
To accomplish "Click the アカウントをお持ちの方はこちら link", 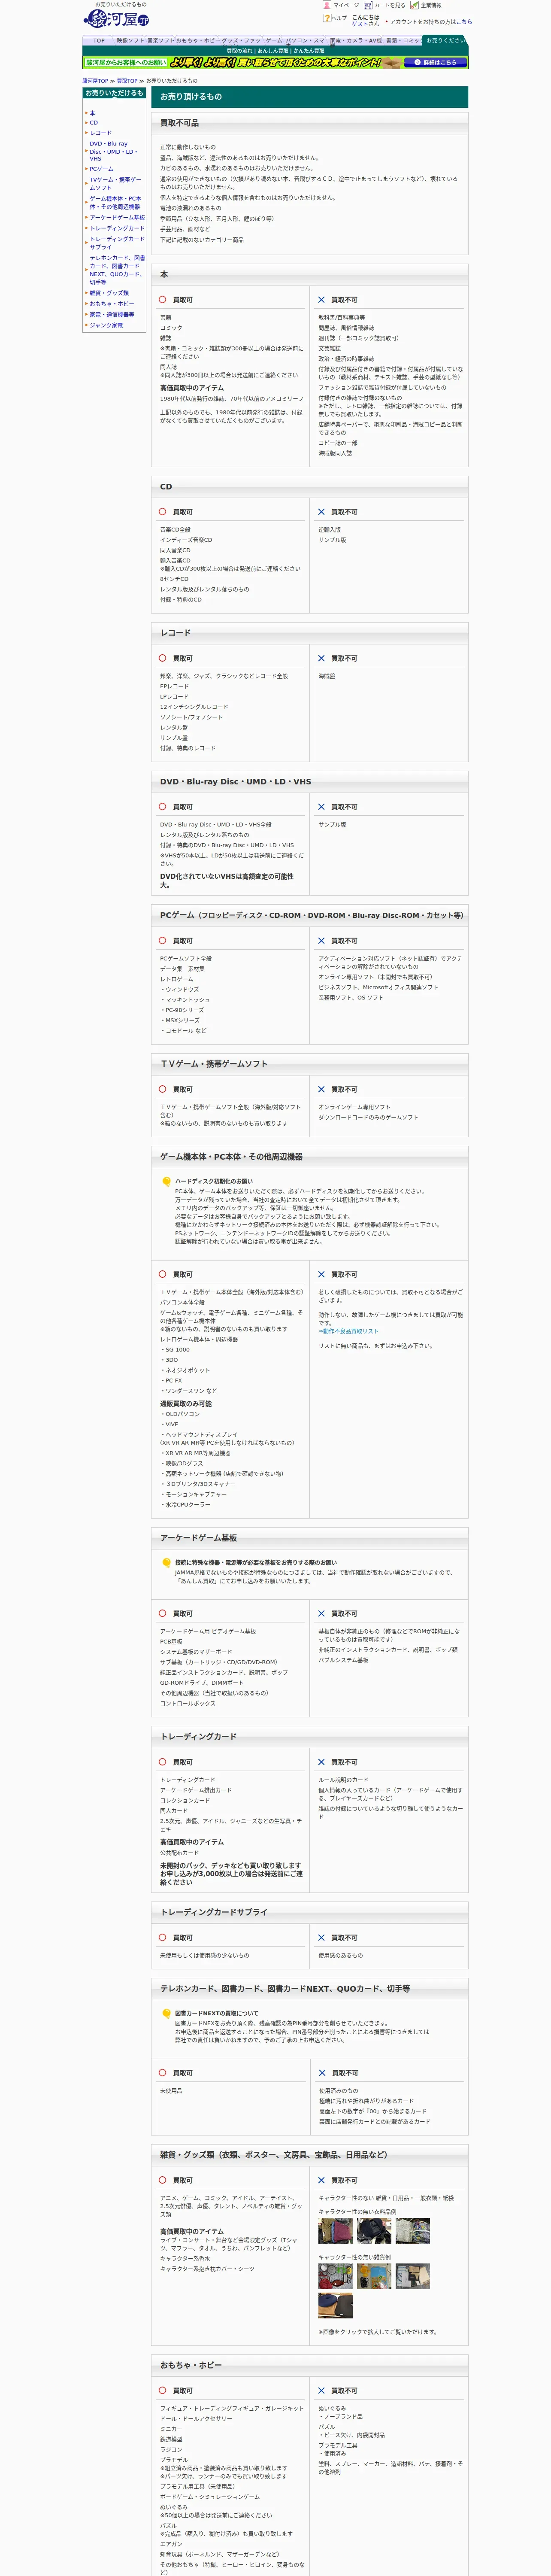I will (431, 21).
